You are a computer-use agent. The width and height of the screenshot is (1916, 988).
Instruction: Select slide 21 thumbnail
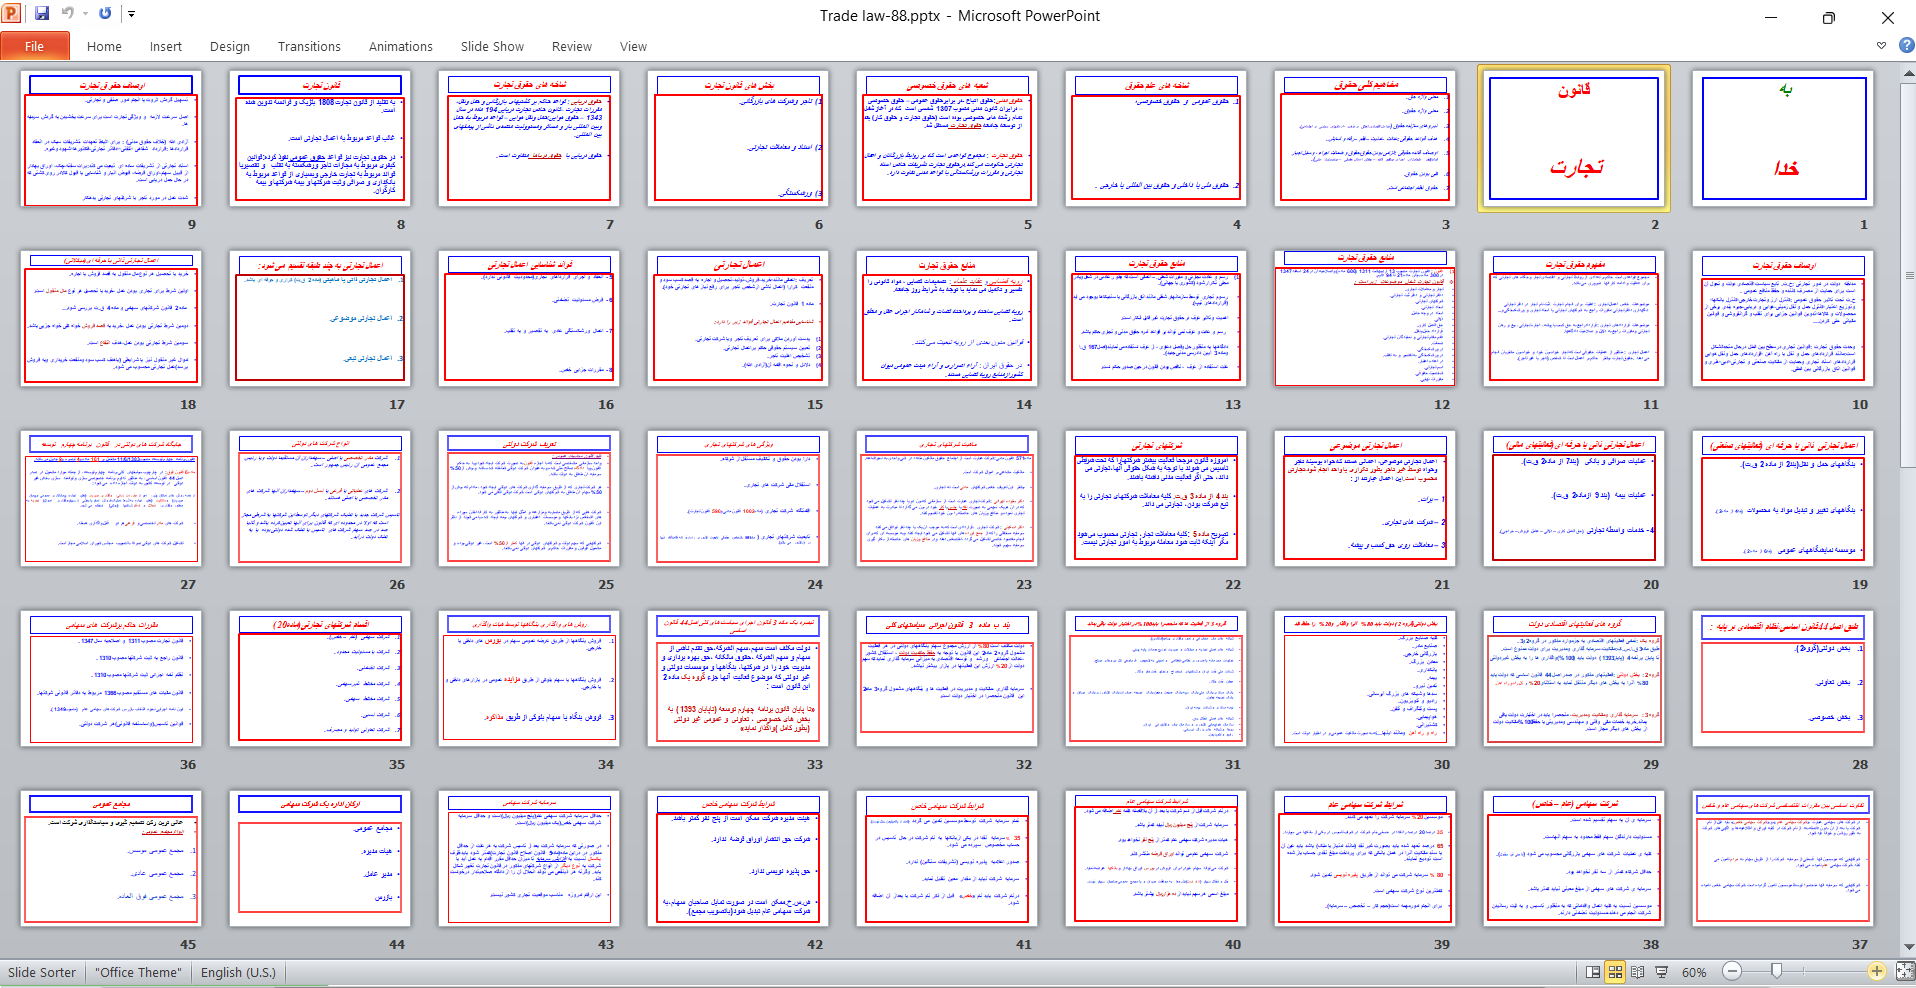pyautogui.click(x=1365, y=499)
